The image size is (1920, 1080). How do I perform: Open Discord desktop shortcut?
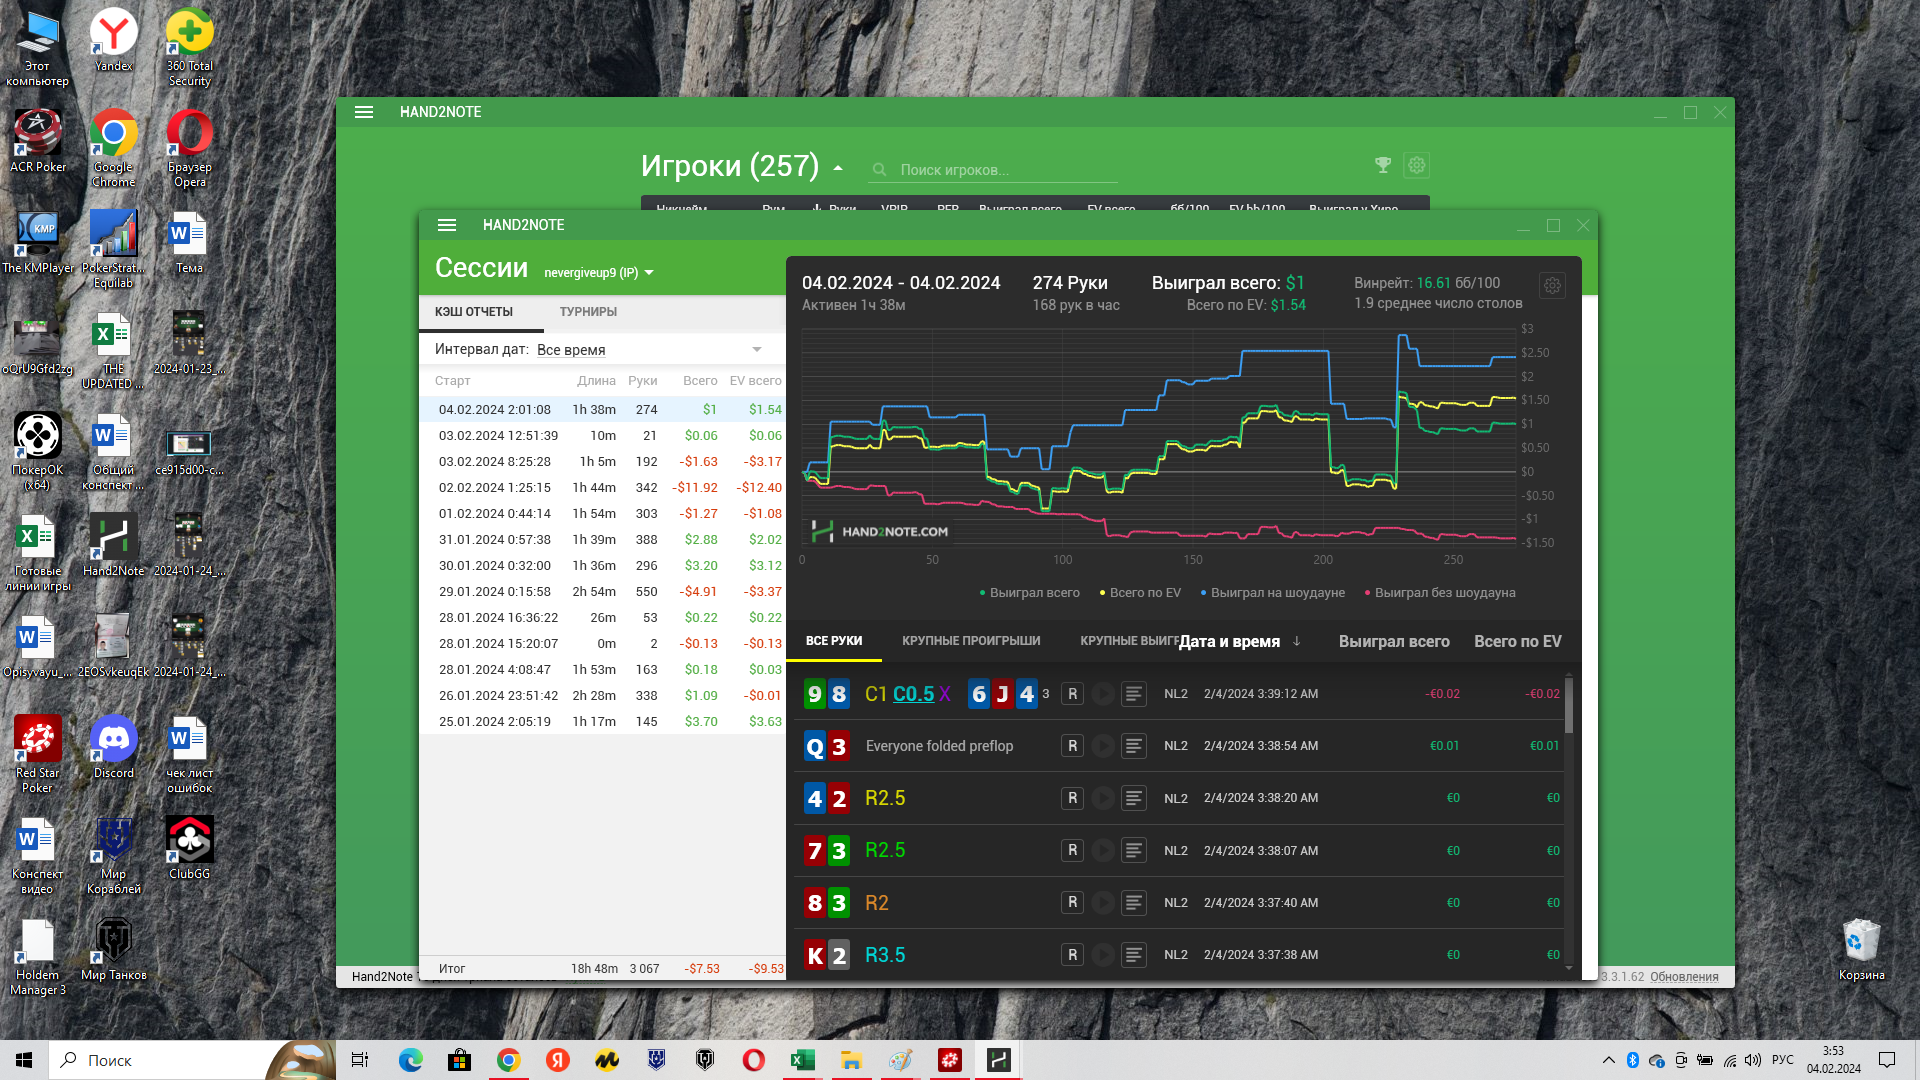click(x=113, y=747)
